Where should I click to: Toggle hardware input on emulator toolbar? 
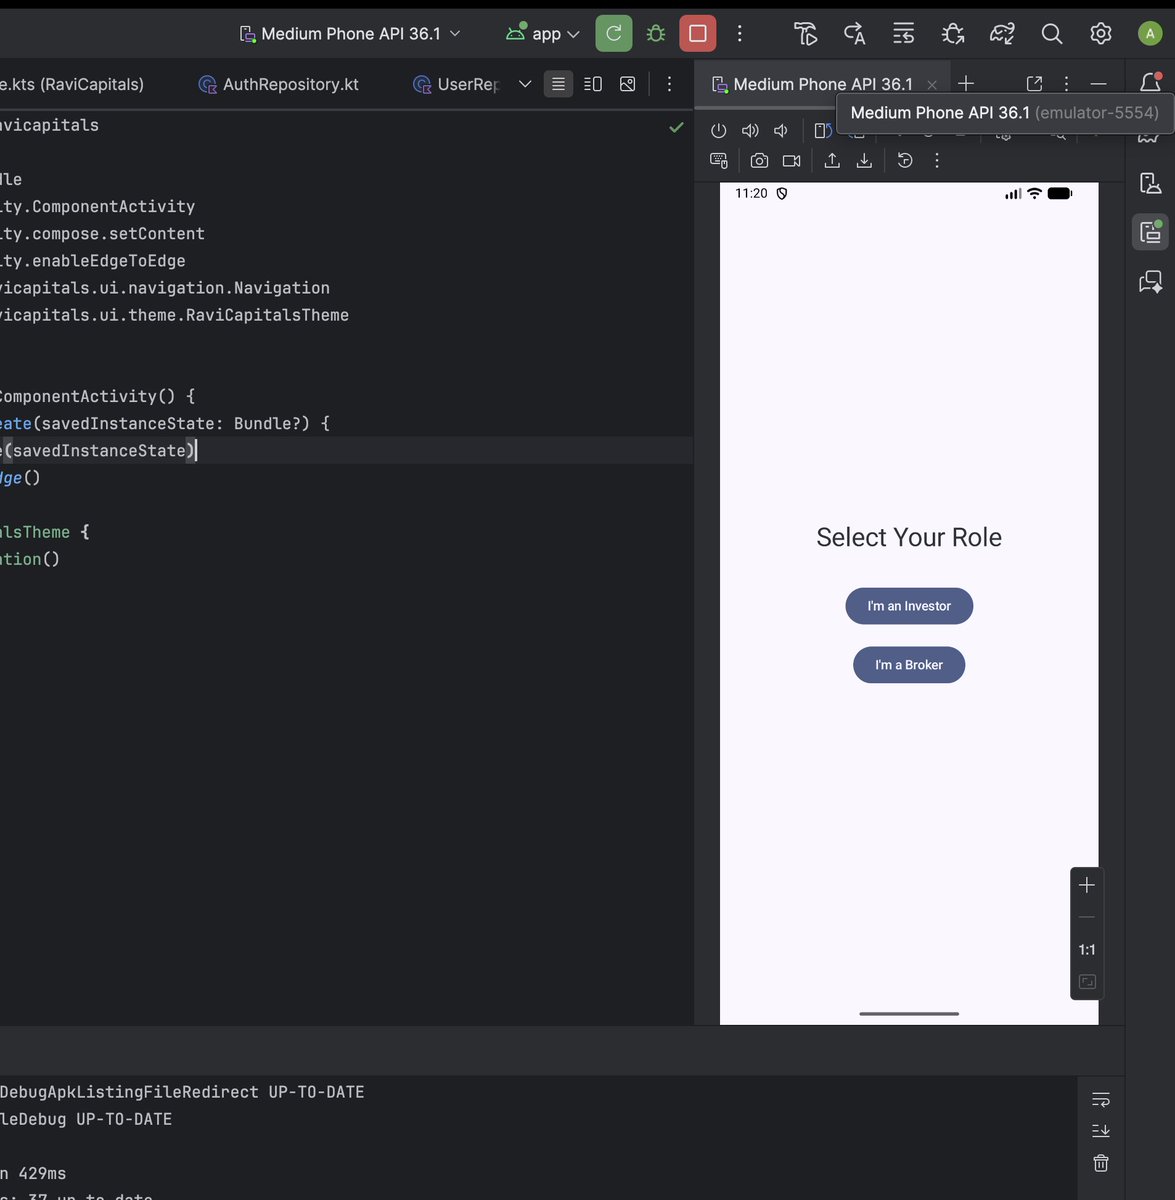tap(718, 160)
